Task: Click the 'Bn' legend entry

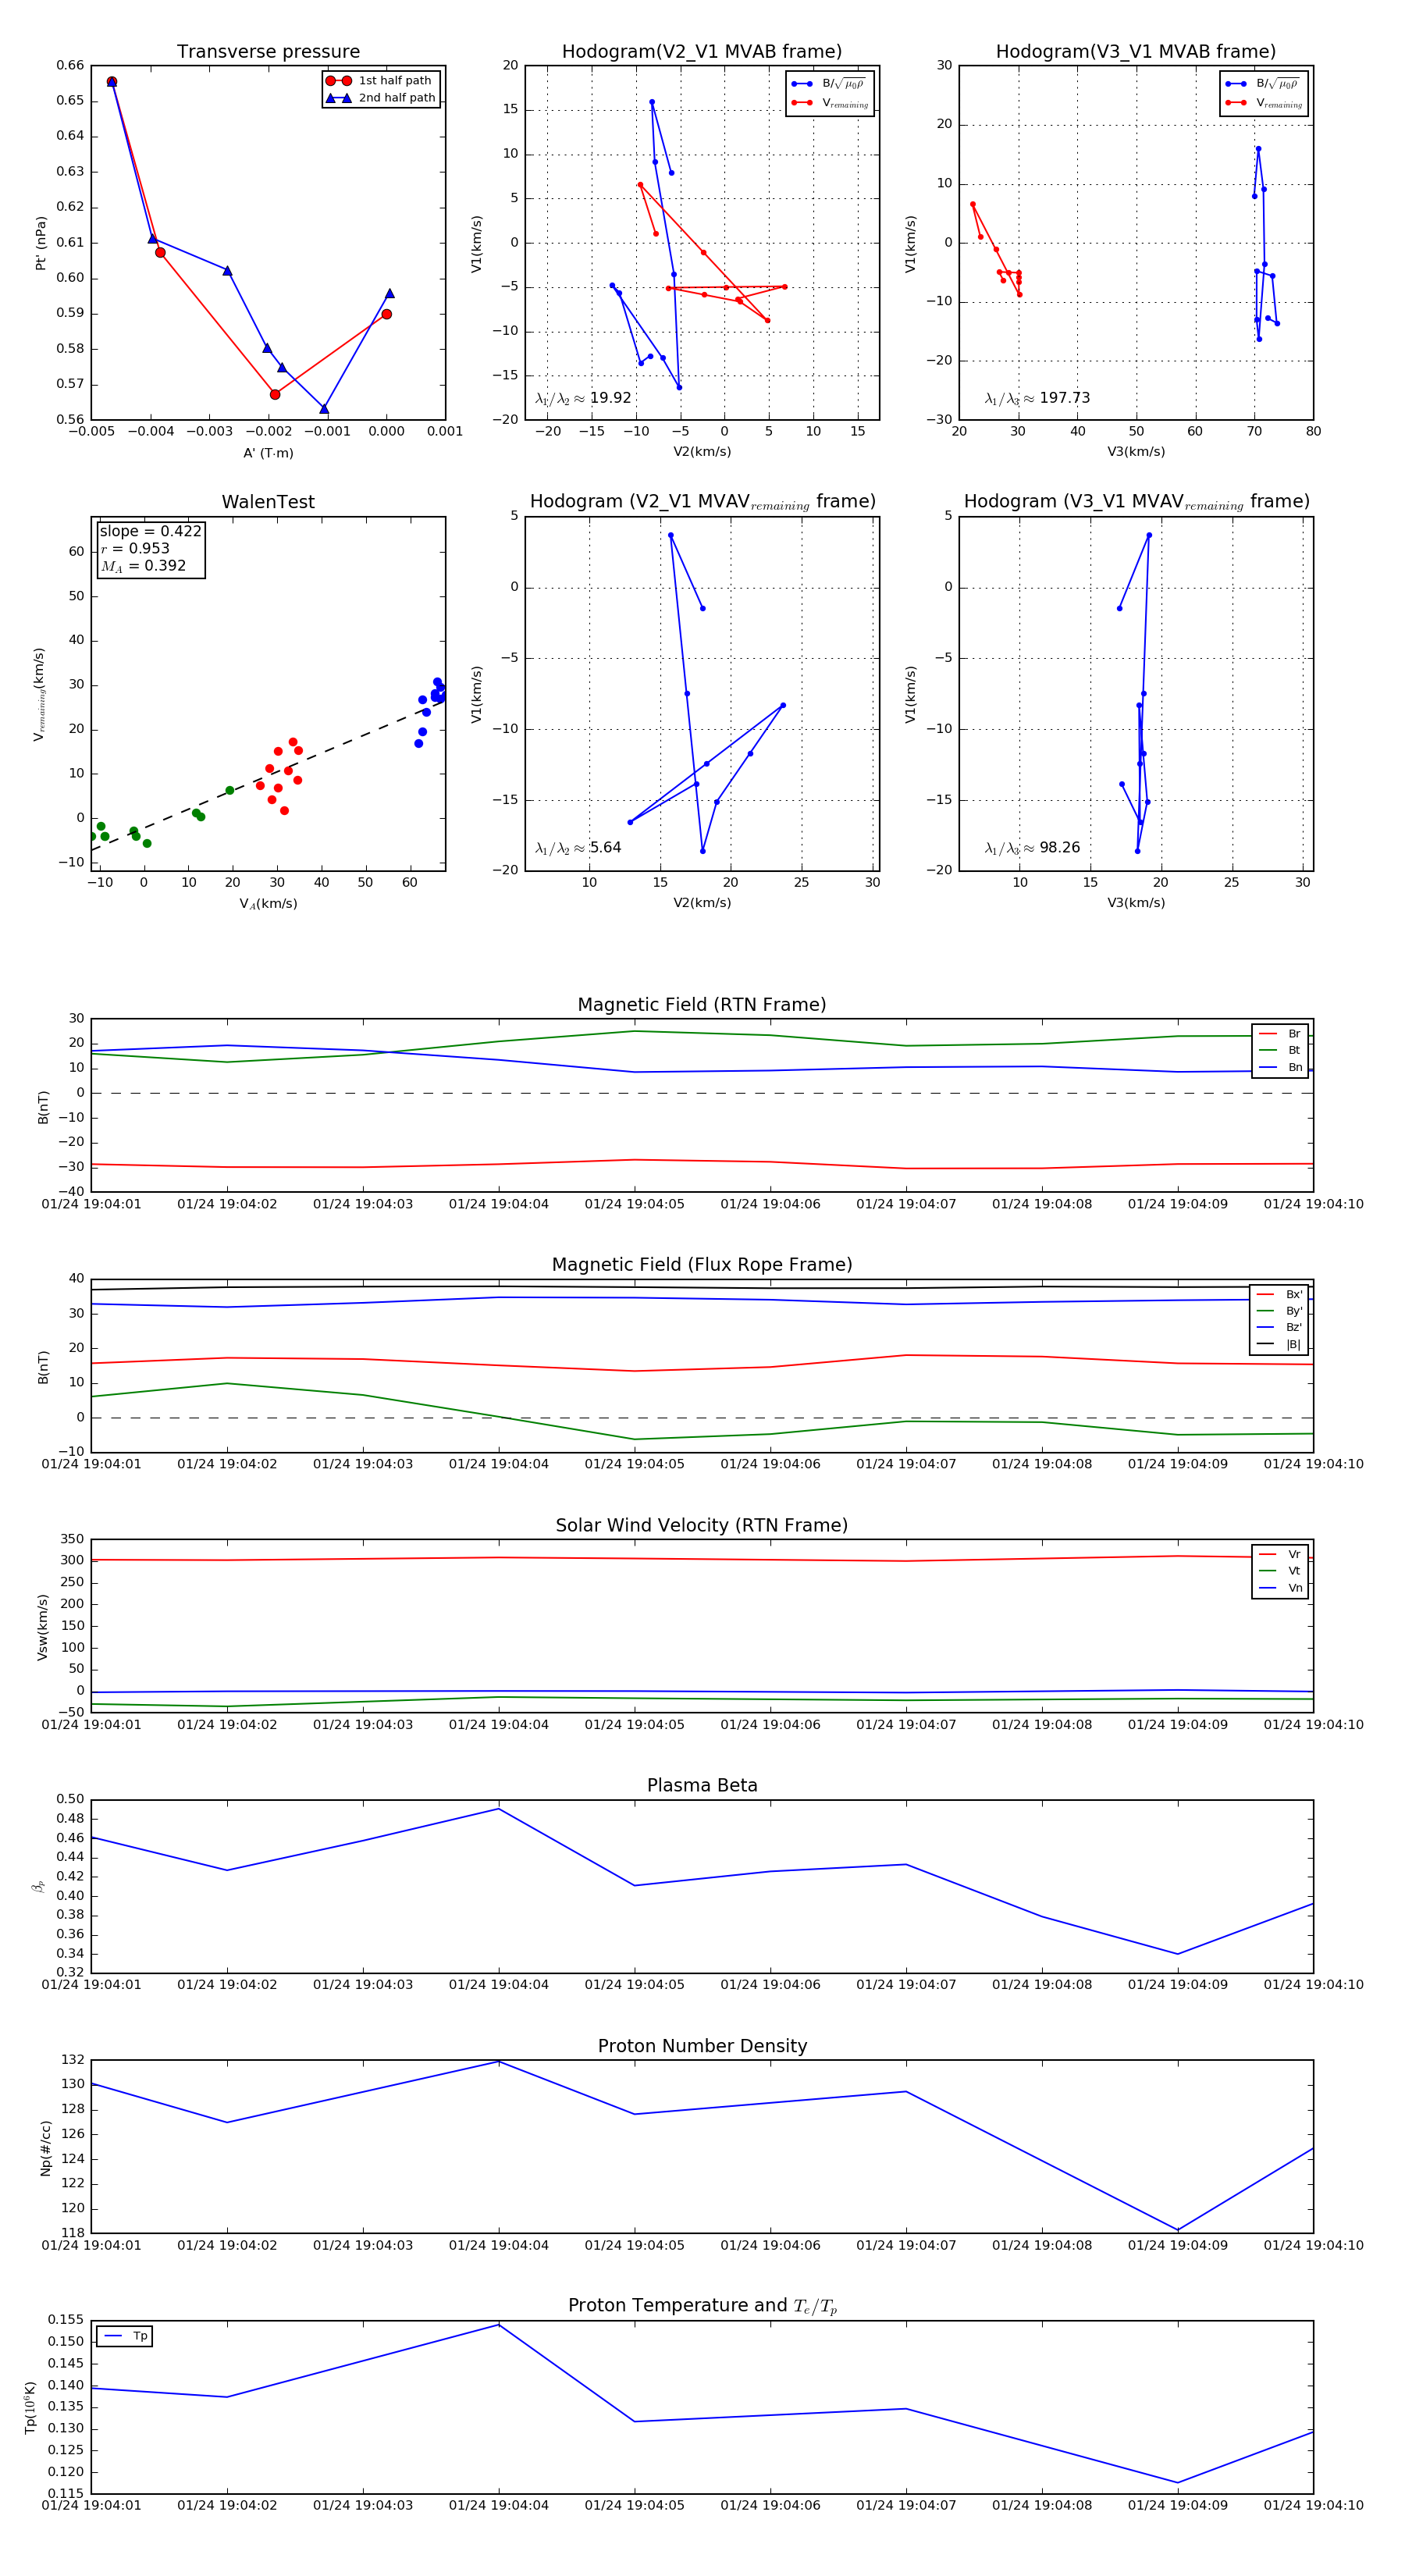Action: [x=1280, y=1067]
